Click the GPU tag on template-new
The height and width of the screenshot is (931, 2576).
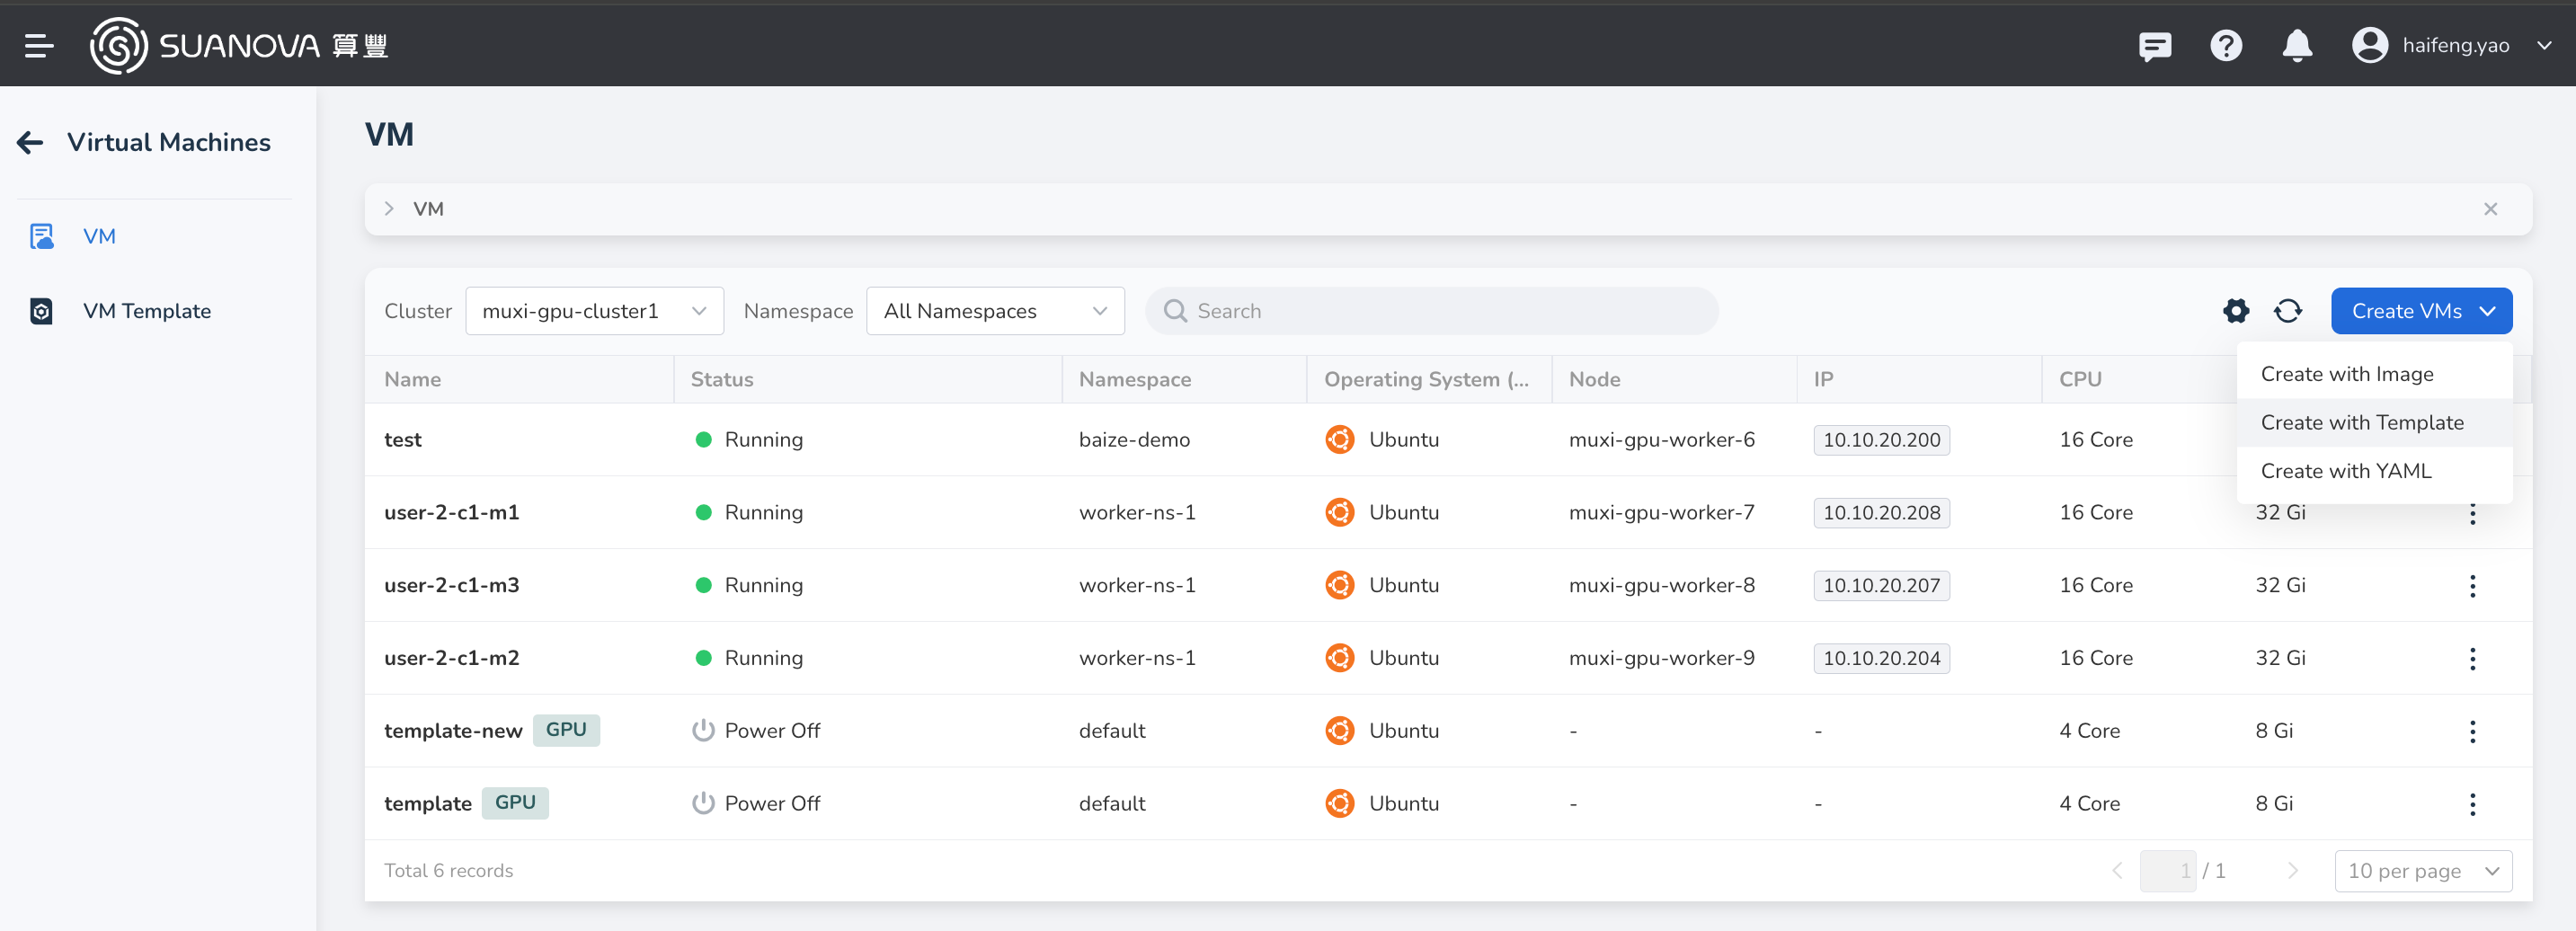[566, 730]
